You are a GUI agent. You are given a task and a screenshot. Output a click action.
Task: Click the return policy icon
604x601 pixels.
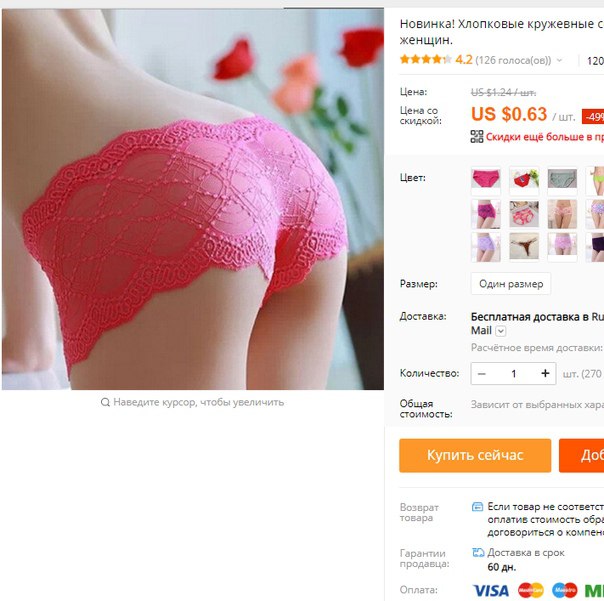[477, 507]
